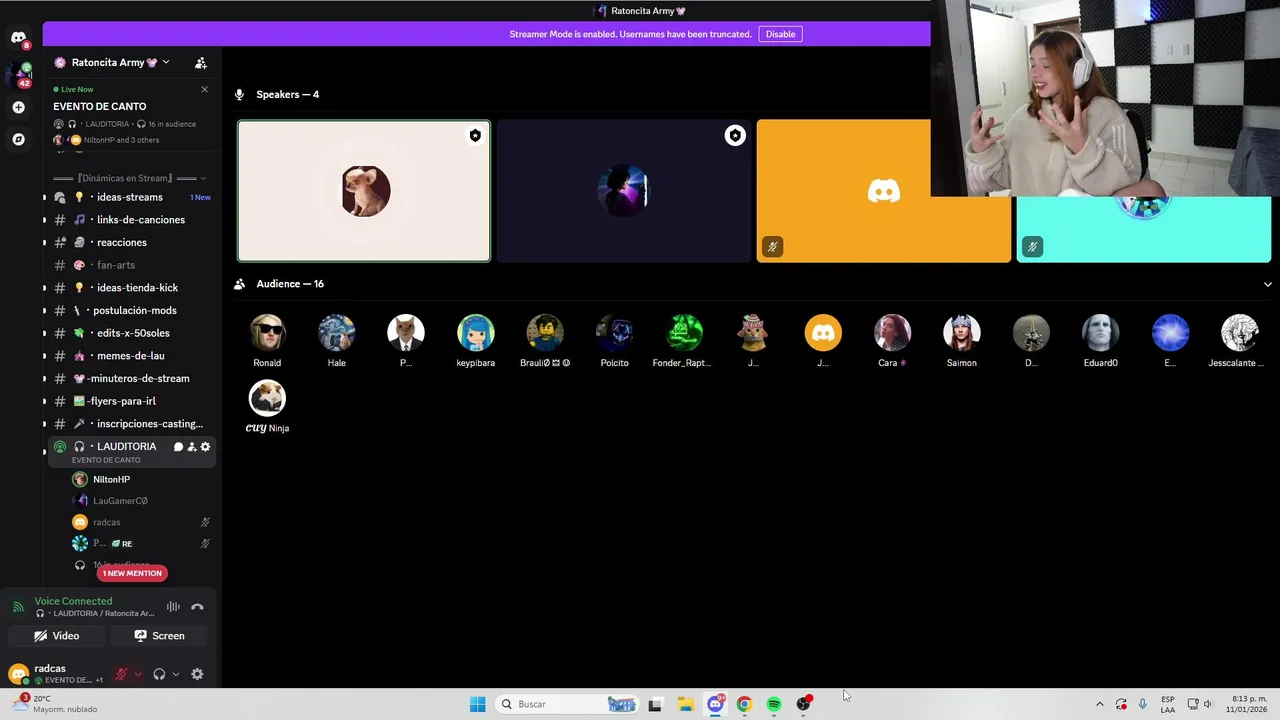
Task: Click the EVENTO DE CANTO event title
Action: point(100,106)
